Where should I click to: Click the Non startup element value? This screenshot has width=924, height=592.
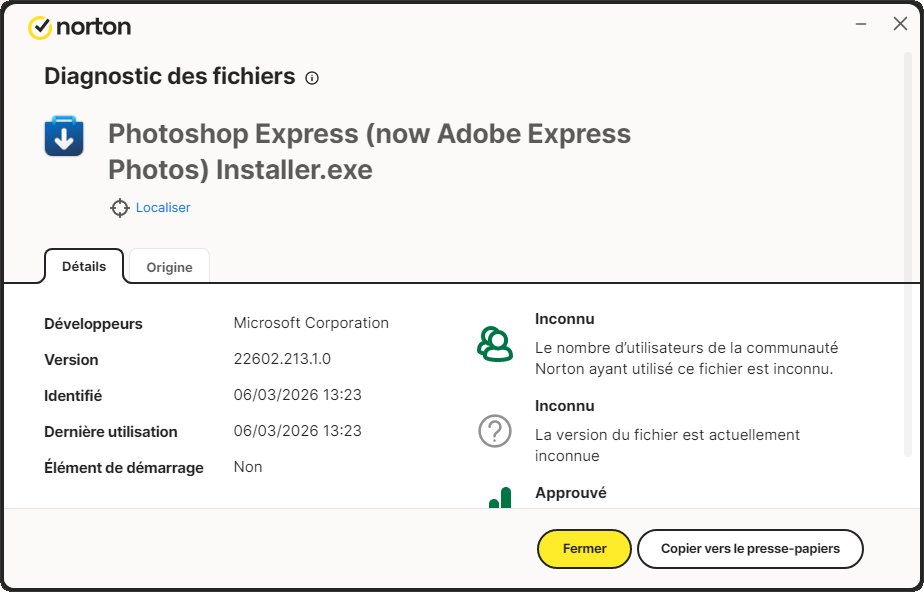tap(248, 467)
